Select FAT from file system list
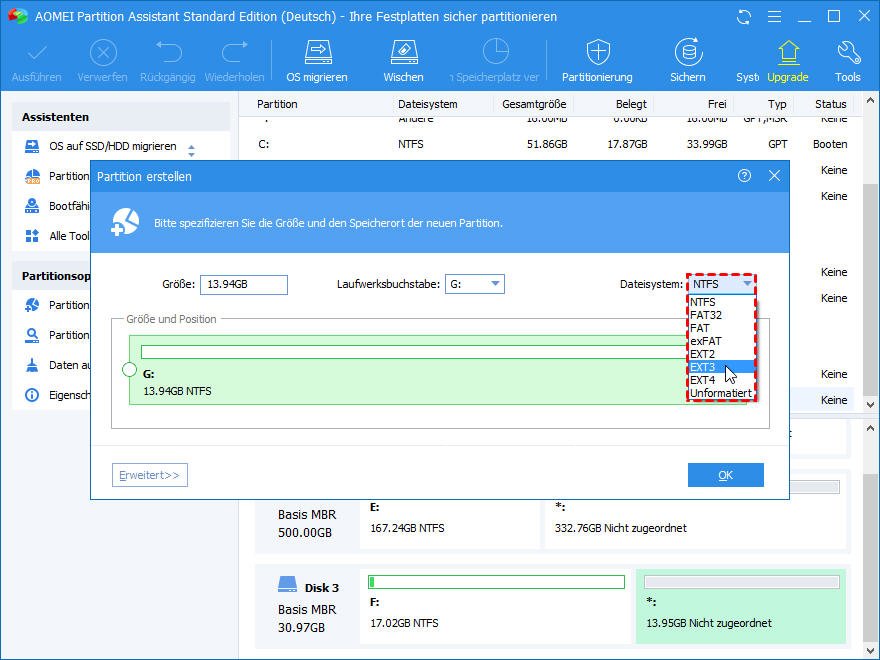The image size is (880, 660). click(722, 328)
